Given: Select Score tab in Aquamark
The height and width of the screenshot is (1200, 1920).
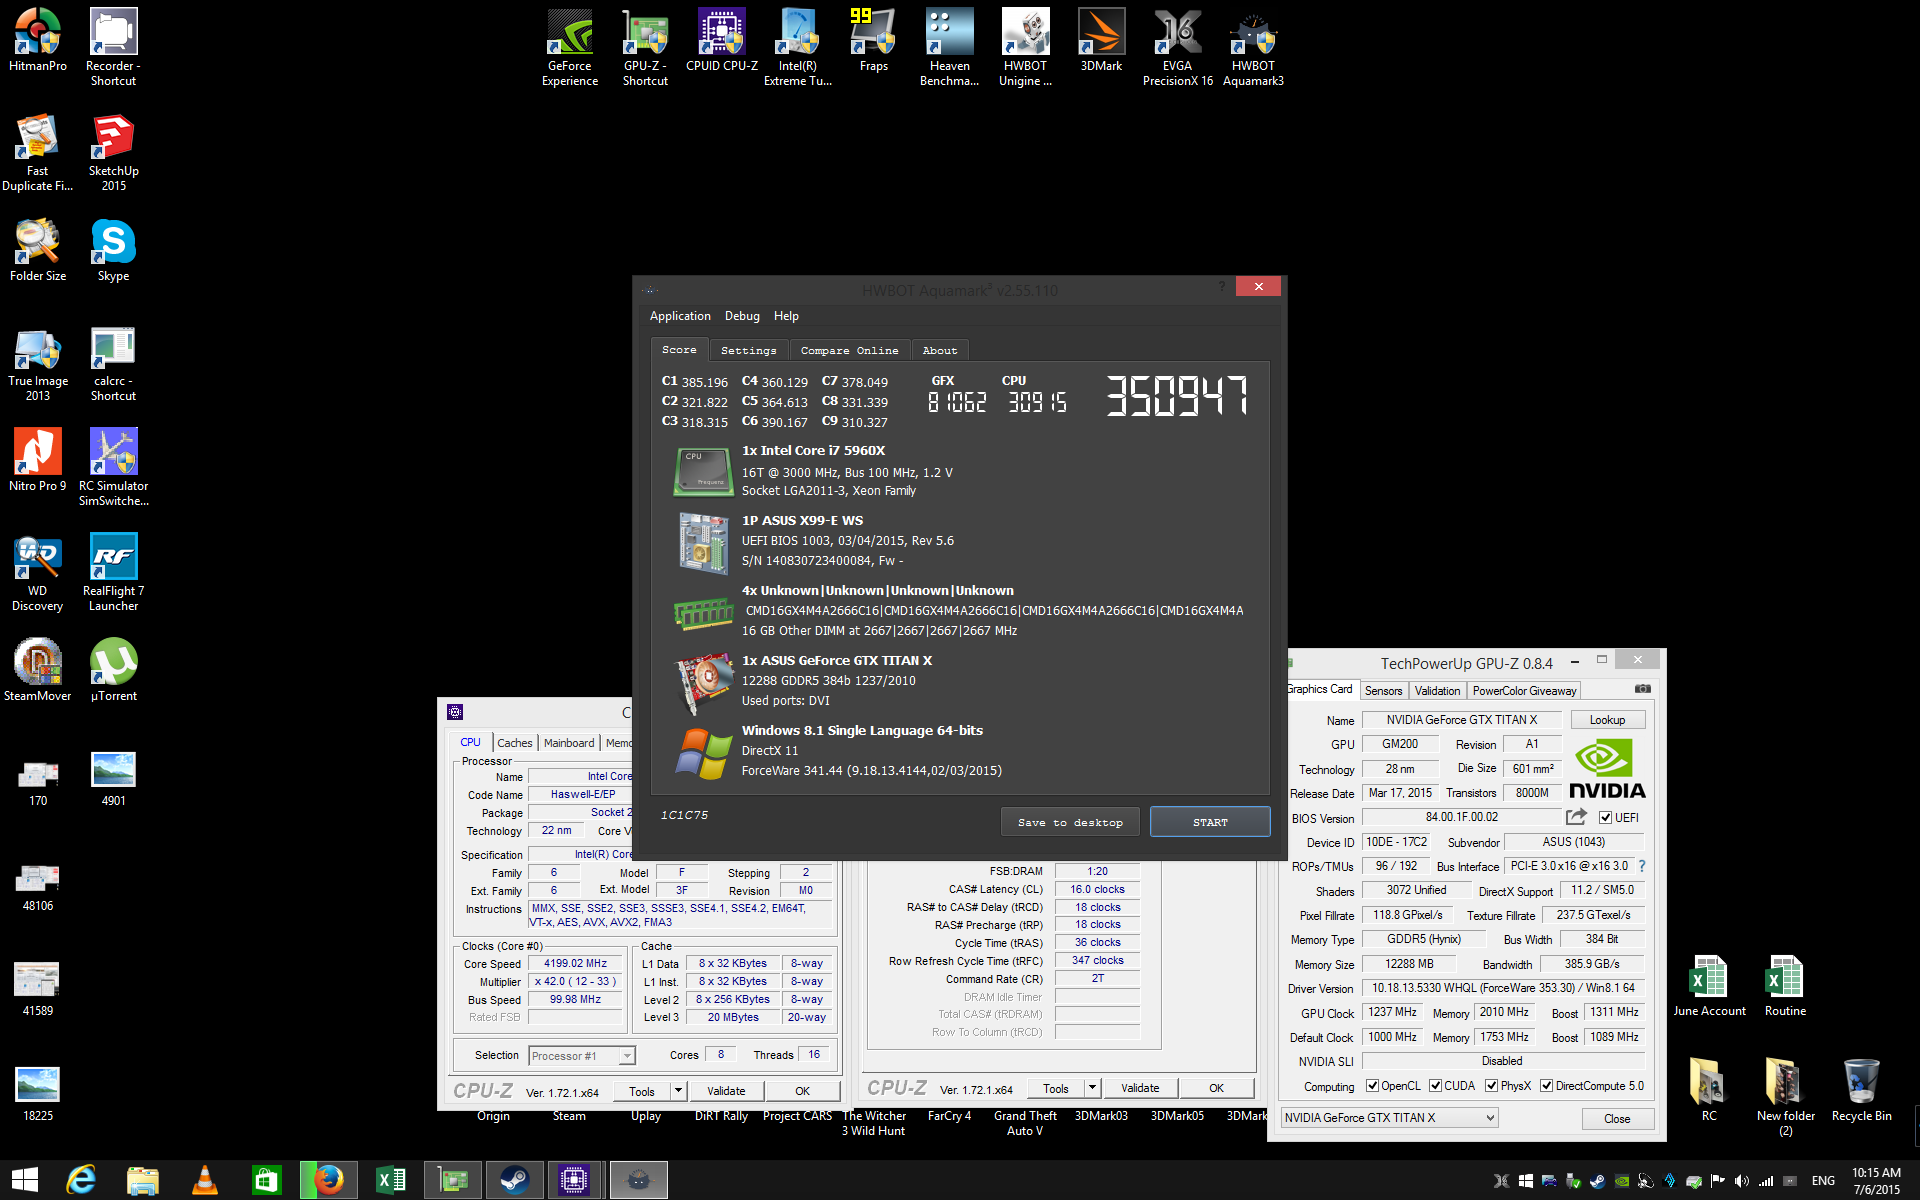Looking at the screenshot, I should pyautogui.click(x=679, y=350).
